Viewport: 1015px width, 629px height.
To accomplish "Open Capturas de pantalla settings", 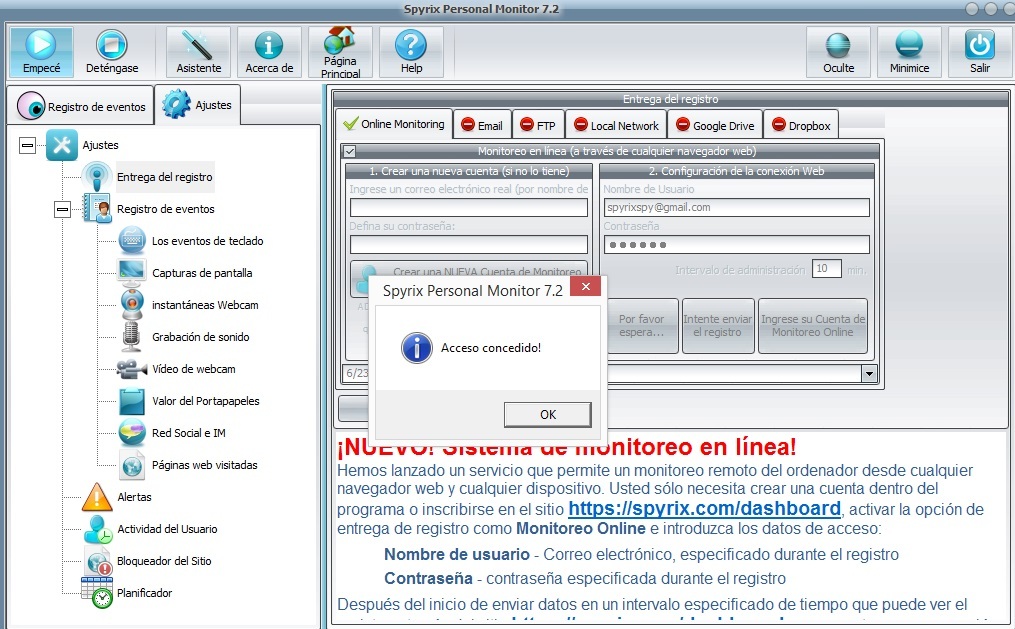I will click(x=202, y=272).
